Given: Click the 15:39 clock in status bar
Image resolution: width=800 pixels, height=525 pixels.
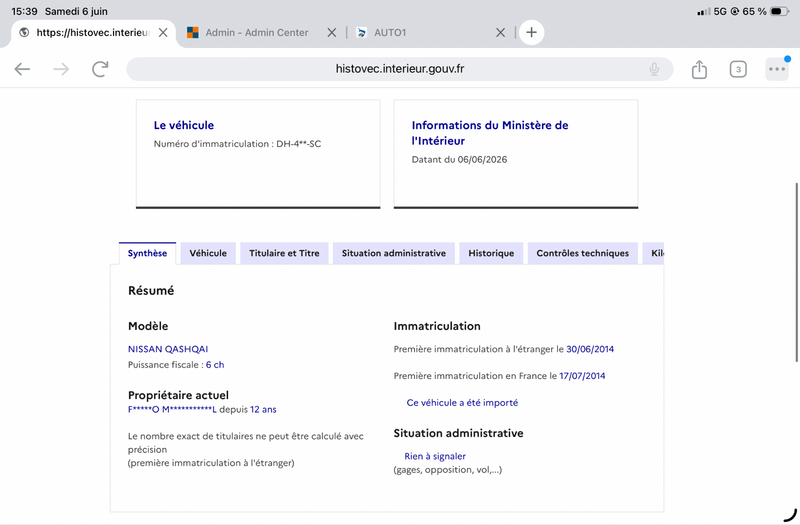Looking at the screenshot, I should [24, 11].
